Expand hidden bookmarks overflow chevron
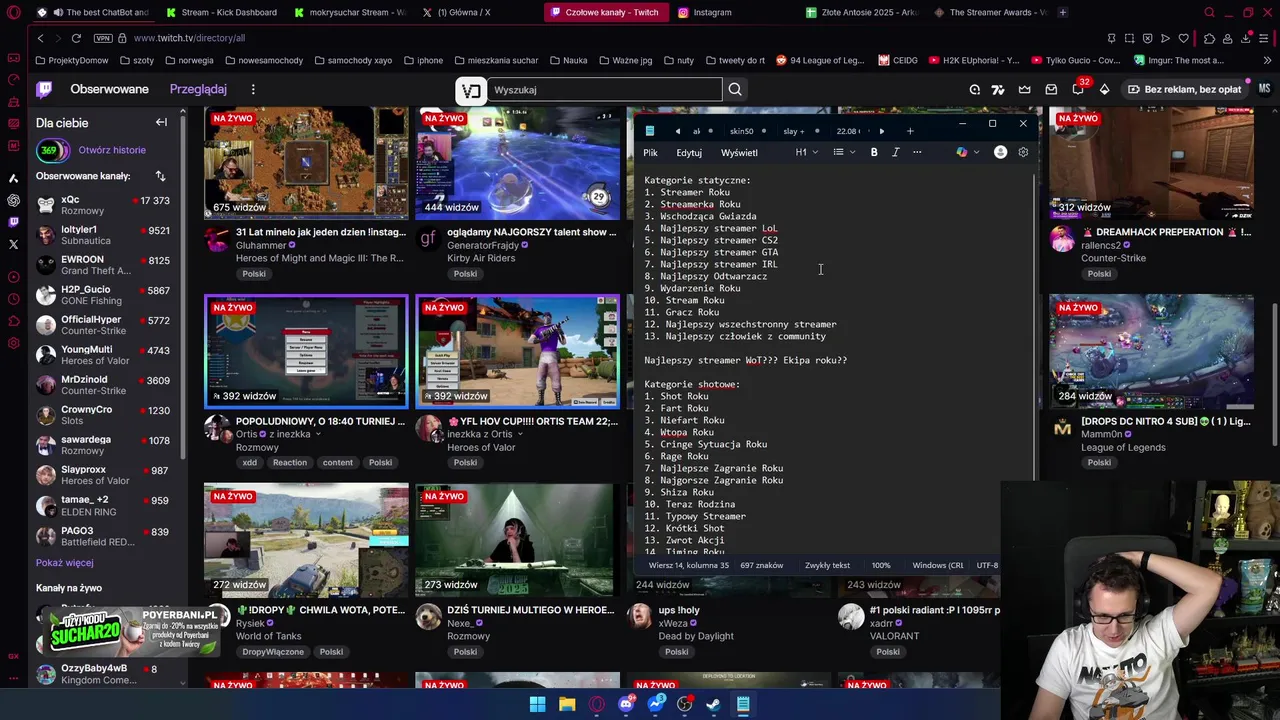Screen dimensions: 1280x720 coord(1266,60)
